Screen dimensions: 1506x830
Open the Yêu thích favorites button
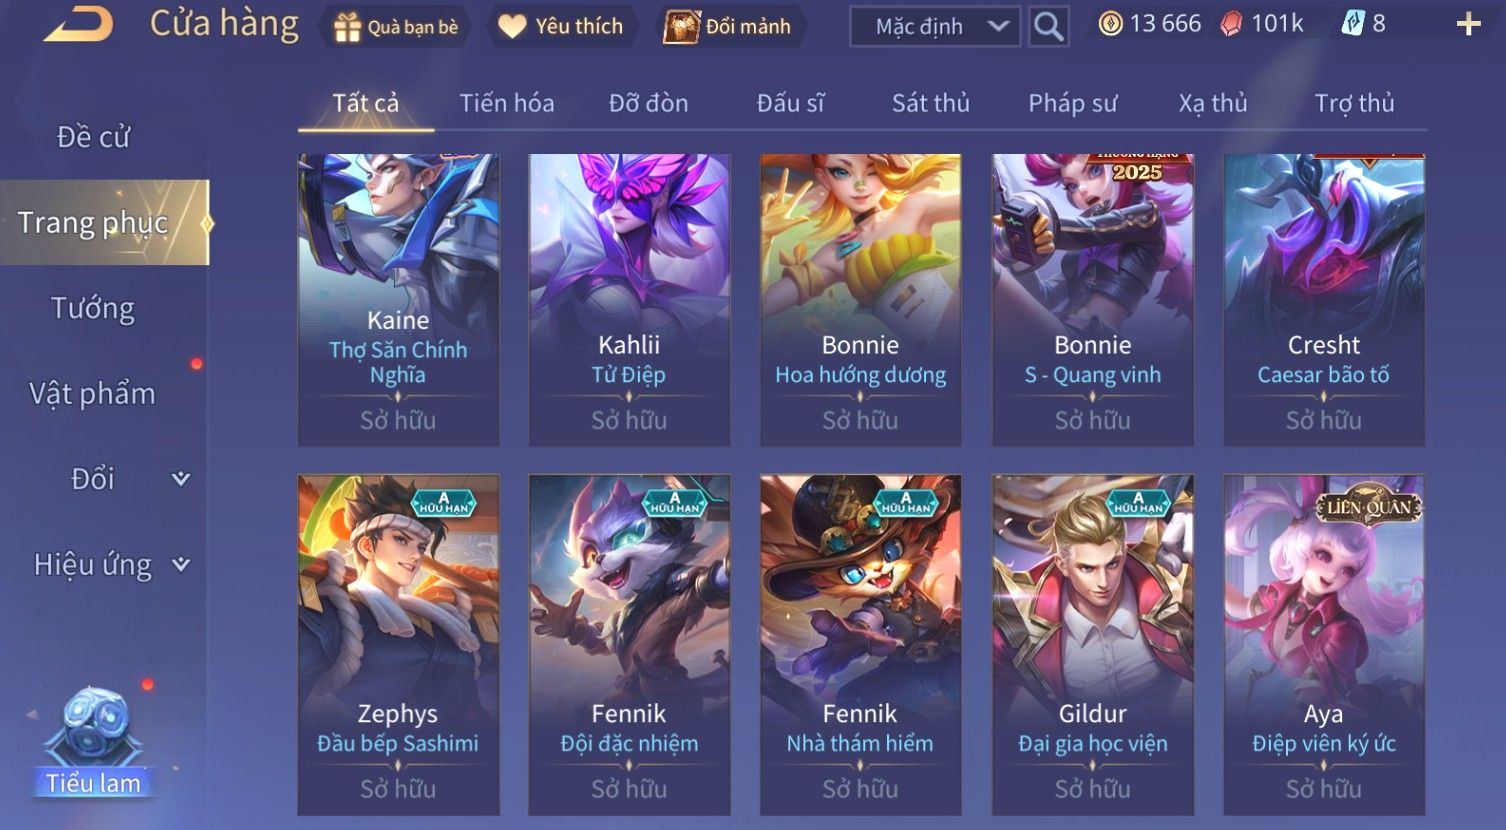click(x=562, y=27)
